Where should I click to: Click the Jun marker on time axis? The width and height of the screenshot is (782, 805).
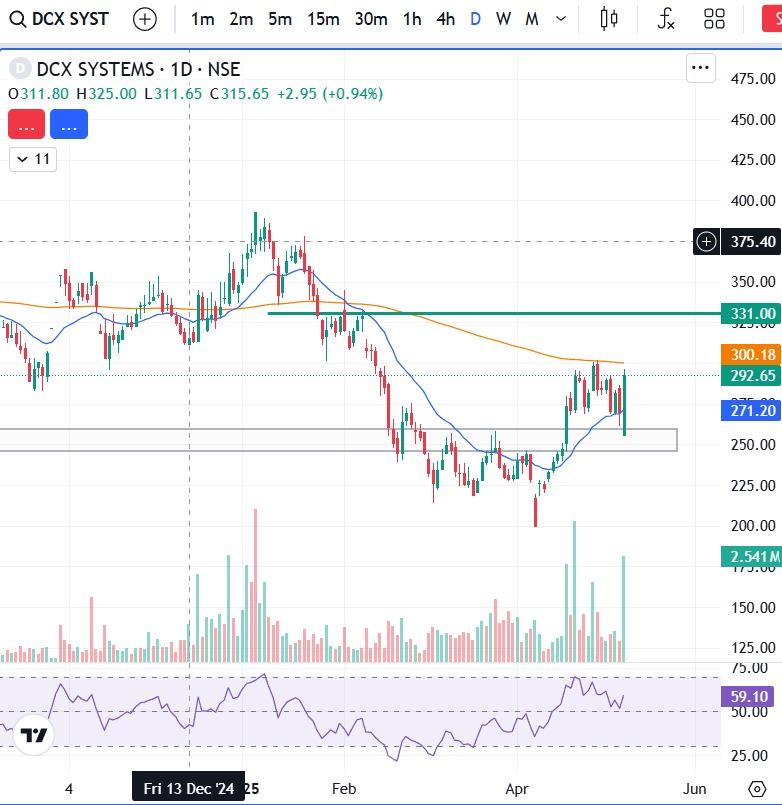pos(694,789)
